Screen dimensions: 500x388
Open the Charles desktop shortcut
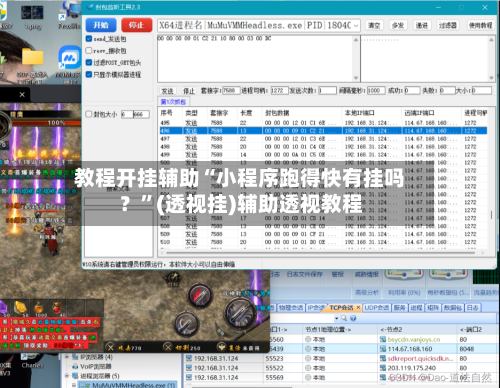pyautogui.click(x=32, y=362)
